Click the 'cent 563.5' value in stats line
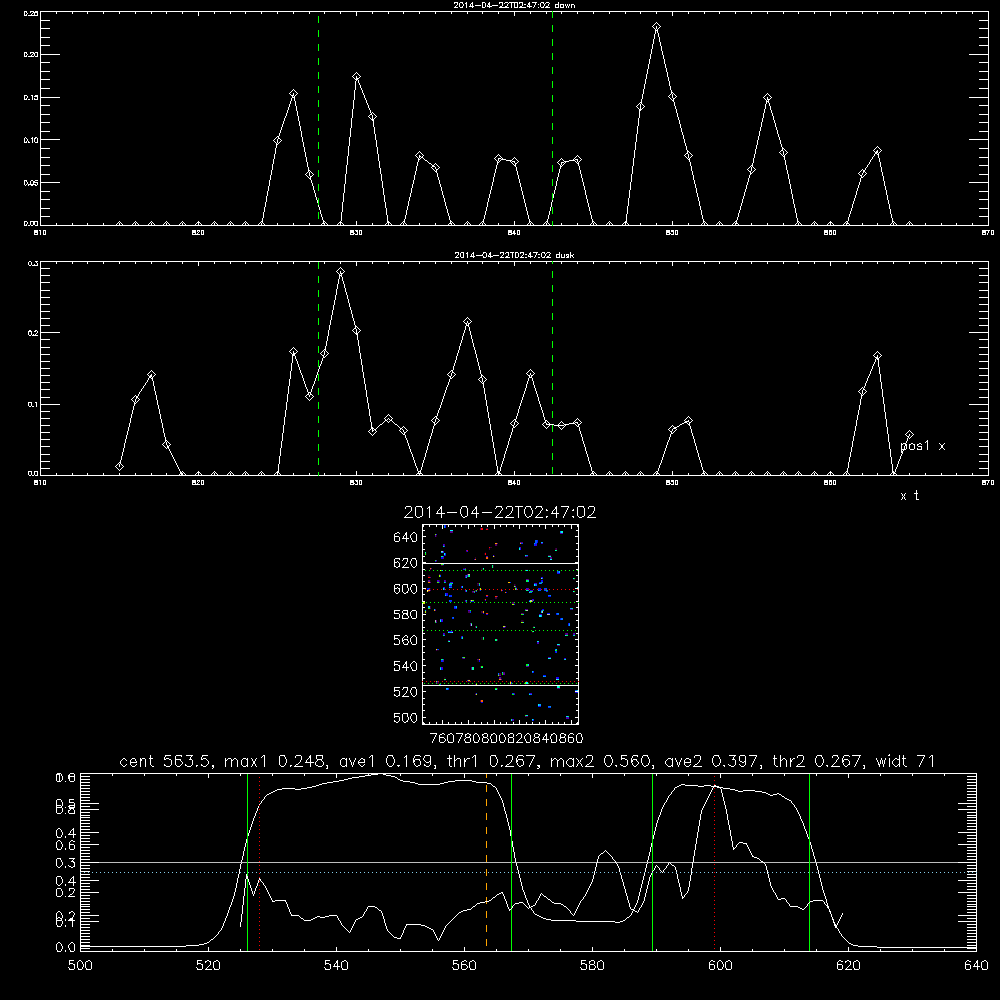Image resolution: width=1000 pixels, height=1000 pixels. tap(166, 761)
